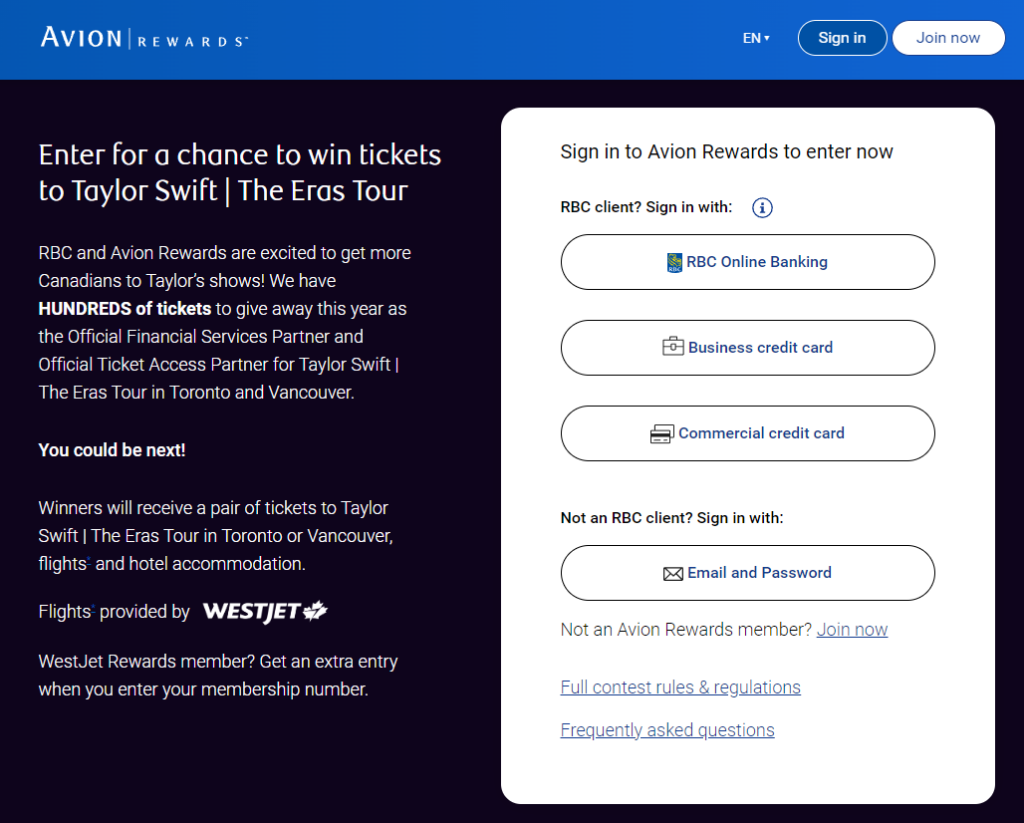Image resolution: width=1024 pixels, height=823 pixels.
Task: Click the maple leaf emblem in WestJet logo
Action: click(x=316, y=611)
